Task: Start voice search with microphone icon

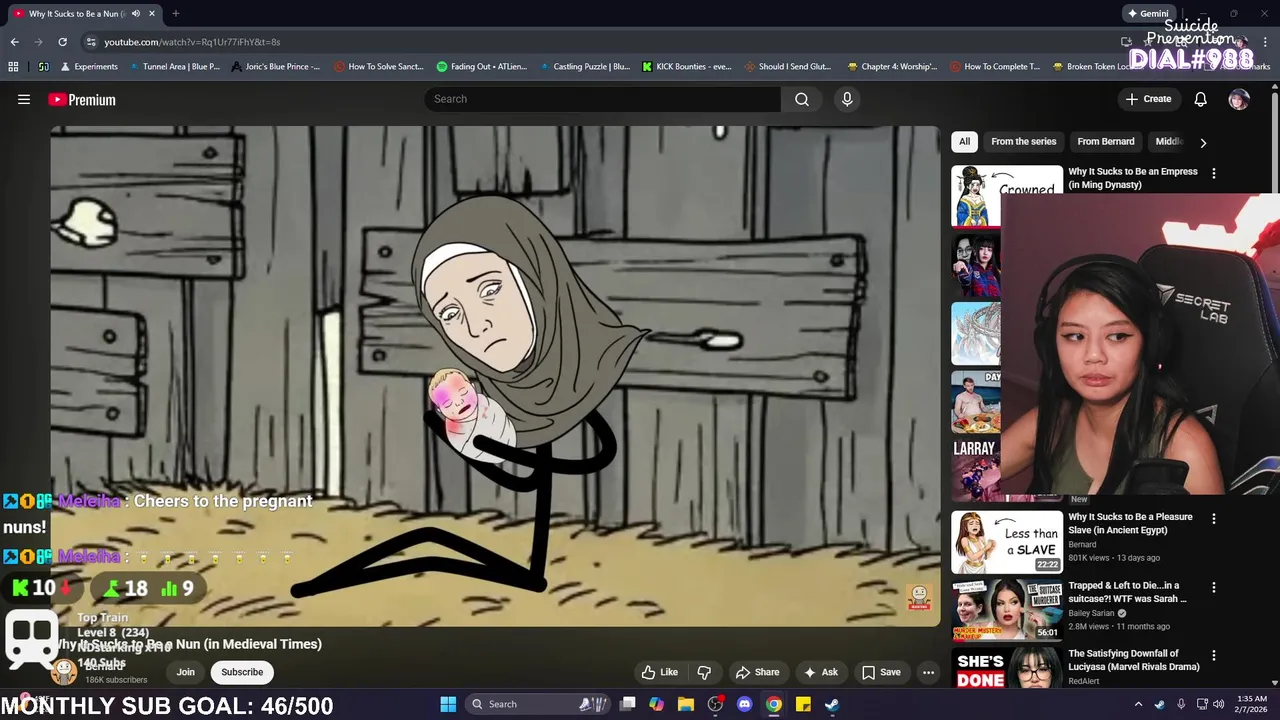Action: [847, 99]
